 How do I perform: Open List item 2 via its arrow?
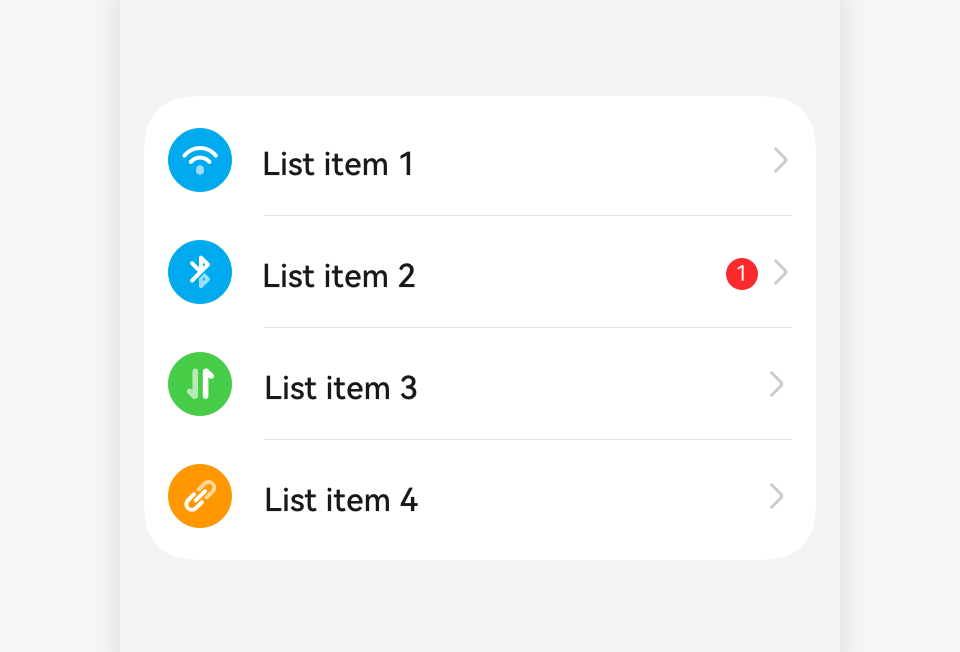pos(780,272)
